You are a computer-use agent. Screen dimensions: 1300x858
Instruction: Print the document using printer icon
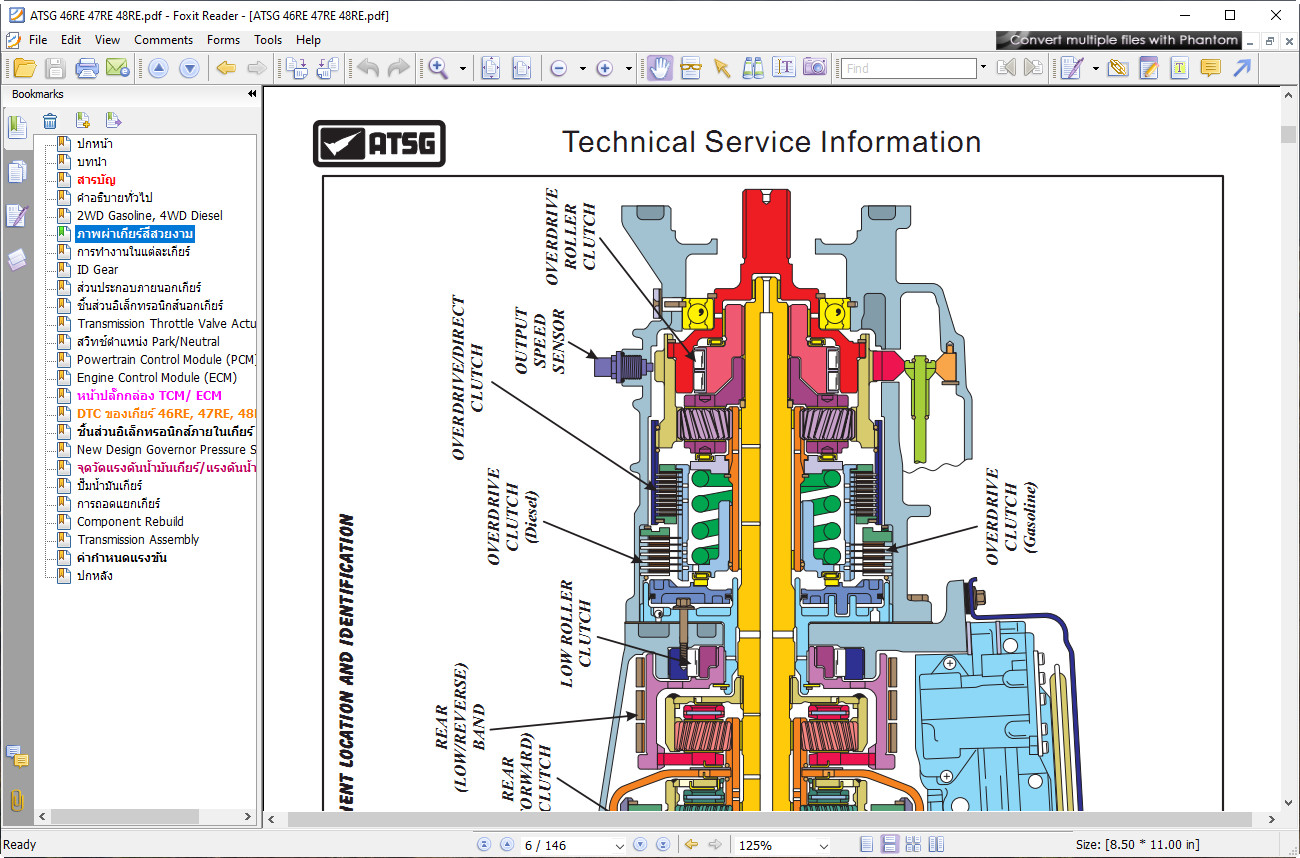(87, 68)
